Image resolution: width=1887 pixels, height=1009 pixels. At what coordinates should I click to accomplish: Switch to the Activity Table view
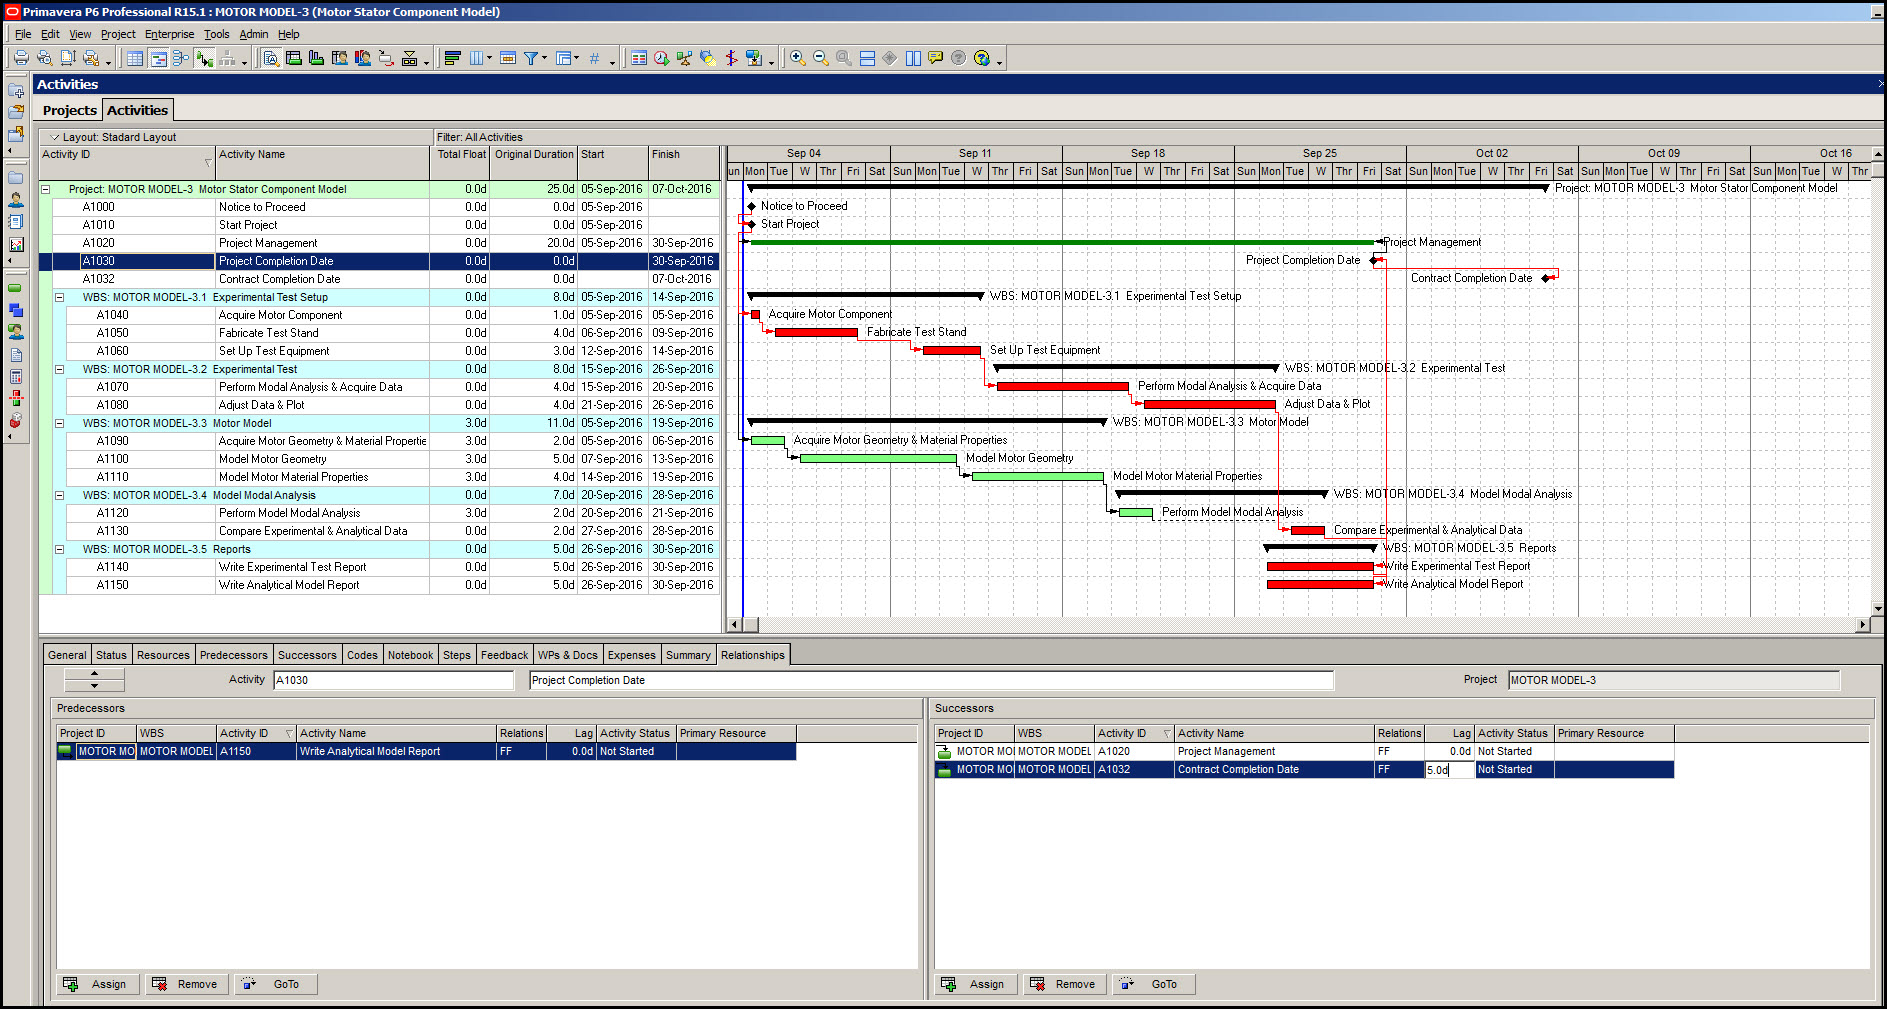click(x=135, y=58)
